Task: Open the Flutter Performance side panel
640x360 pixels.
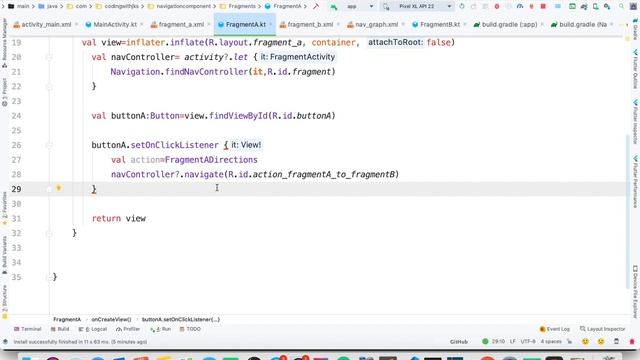Action: coord(635,181)
